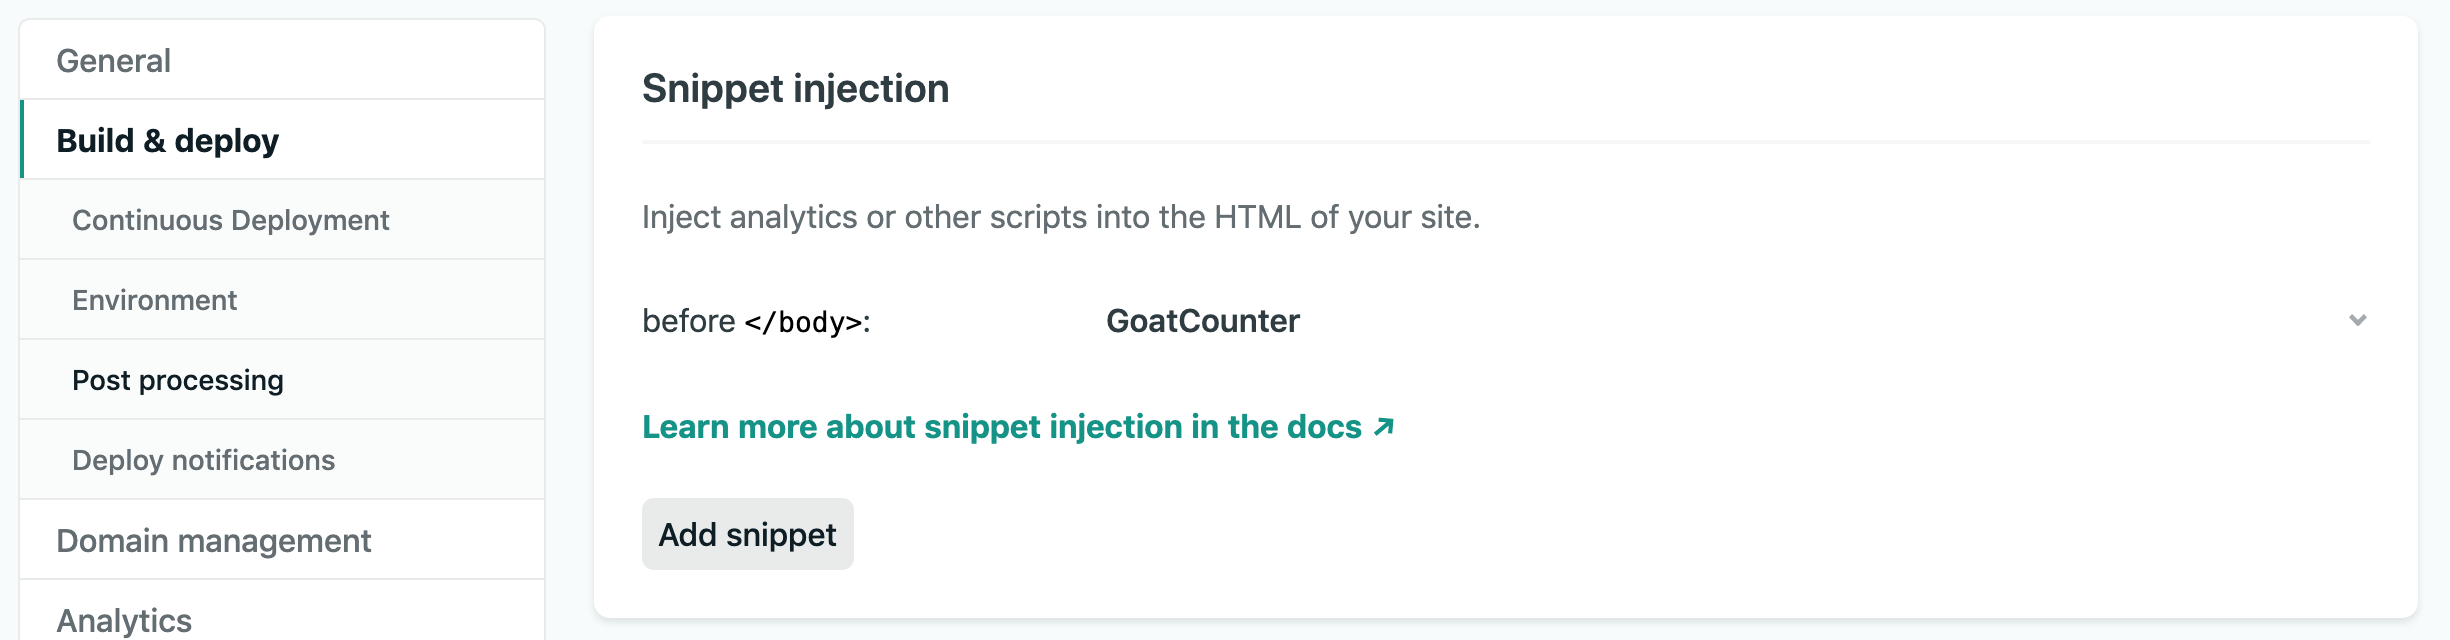Open Continuous Deployment settings

coord(231,220)
